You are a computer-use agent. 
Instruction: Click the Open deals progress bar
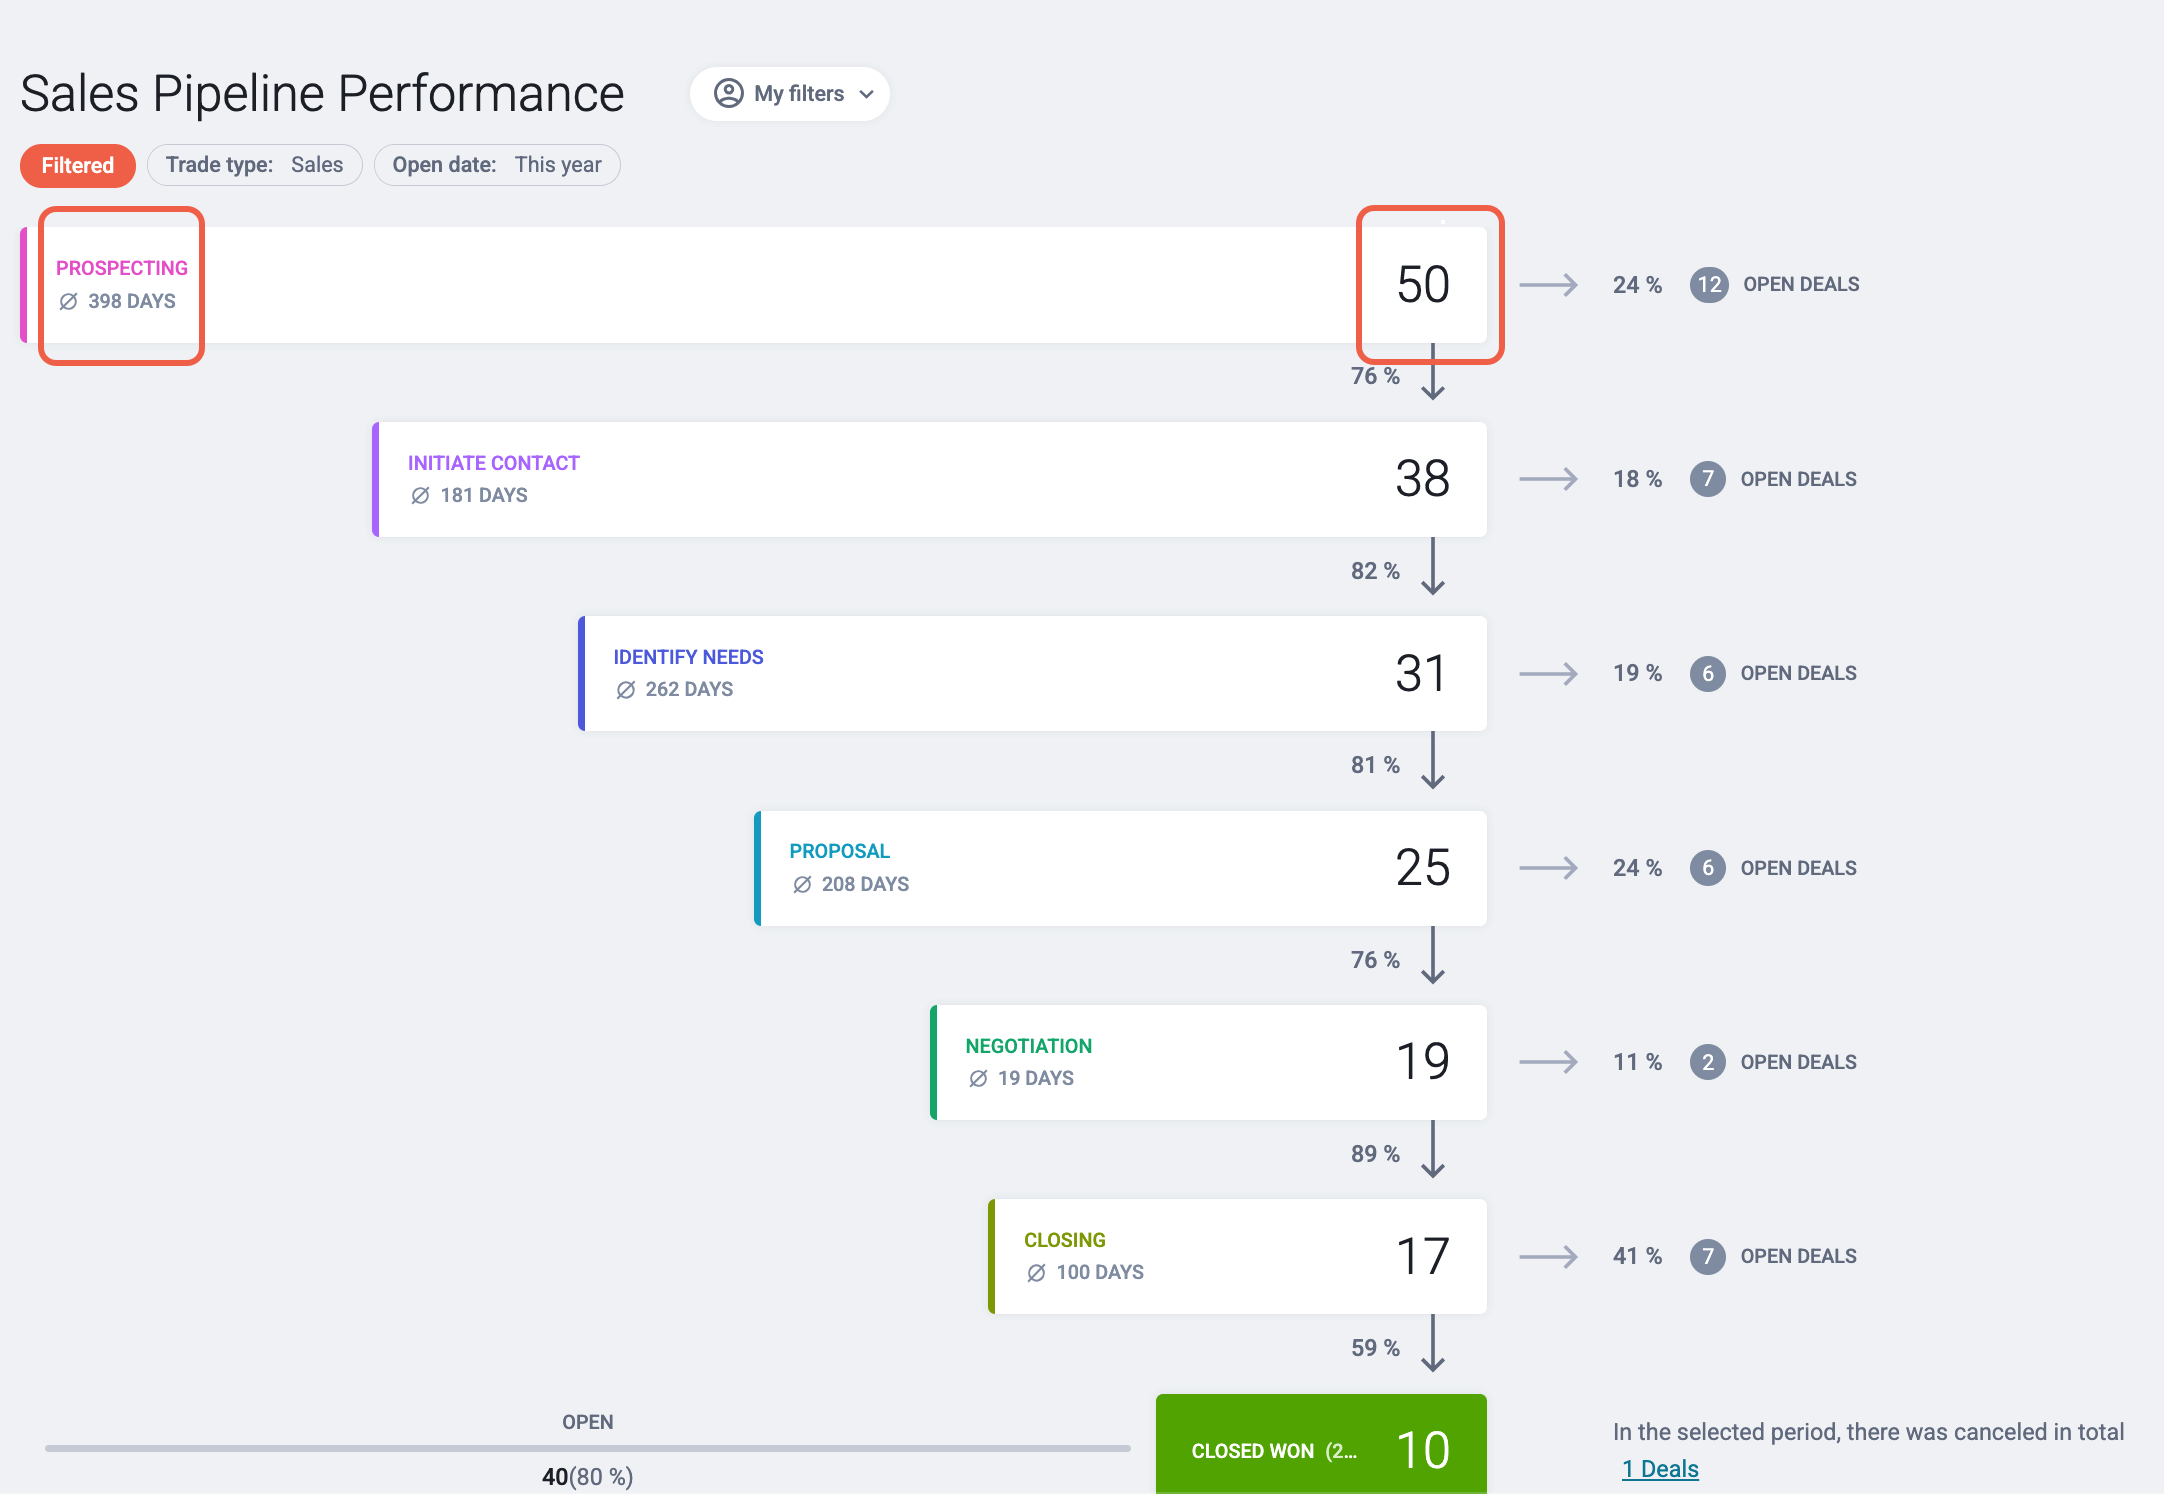click(x=588, y=1448)
